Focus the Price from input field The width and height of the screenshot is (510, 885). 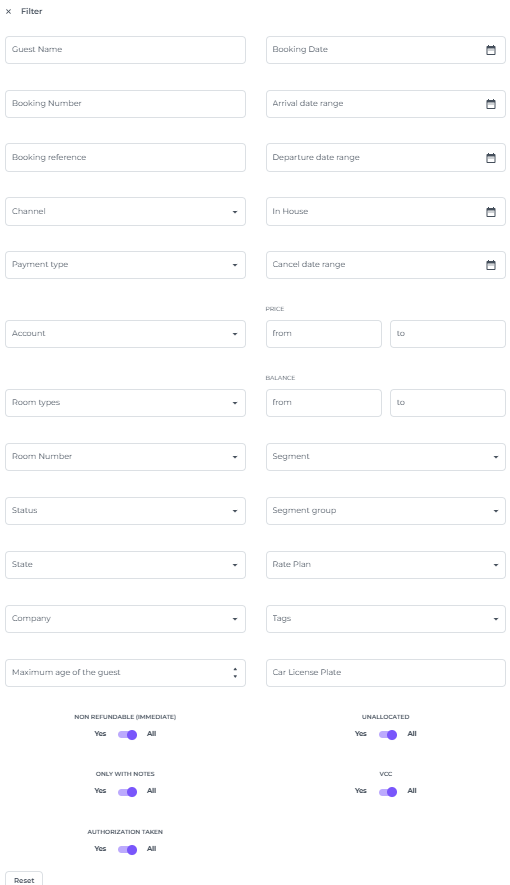point(324,334)
